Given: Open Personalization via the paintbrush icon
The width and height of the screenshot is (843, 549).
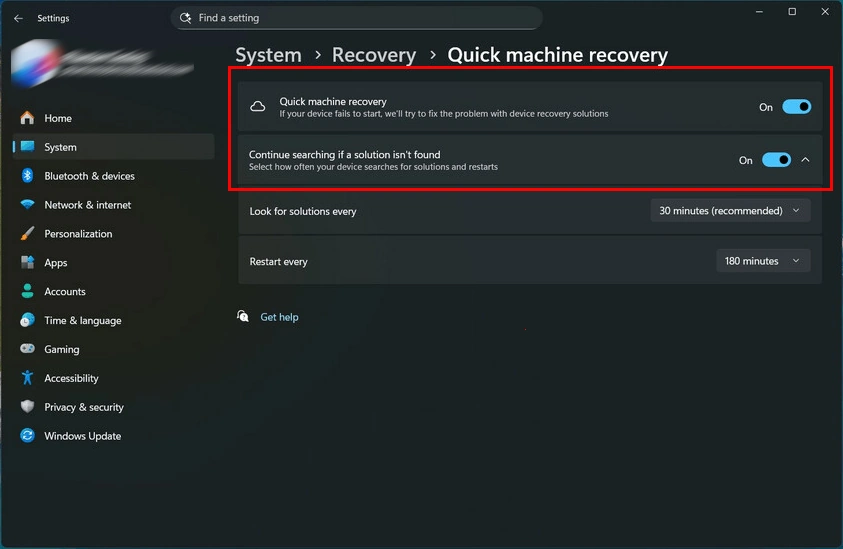Looking at the screenshot, I should tap(27, 234).
